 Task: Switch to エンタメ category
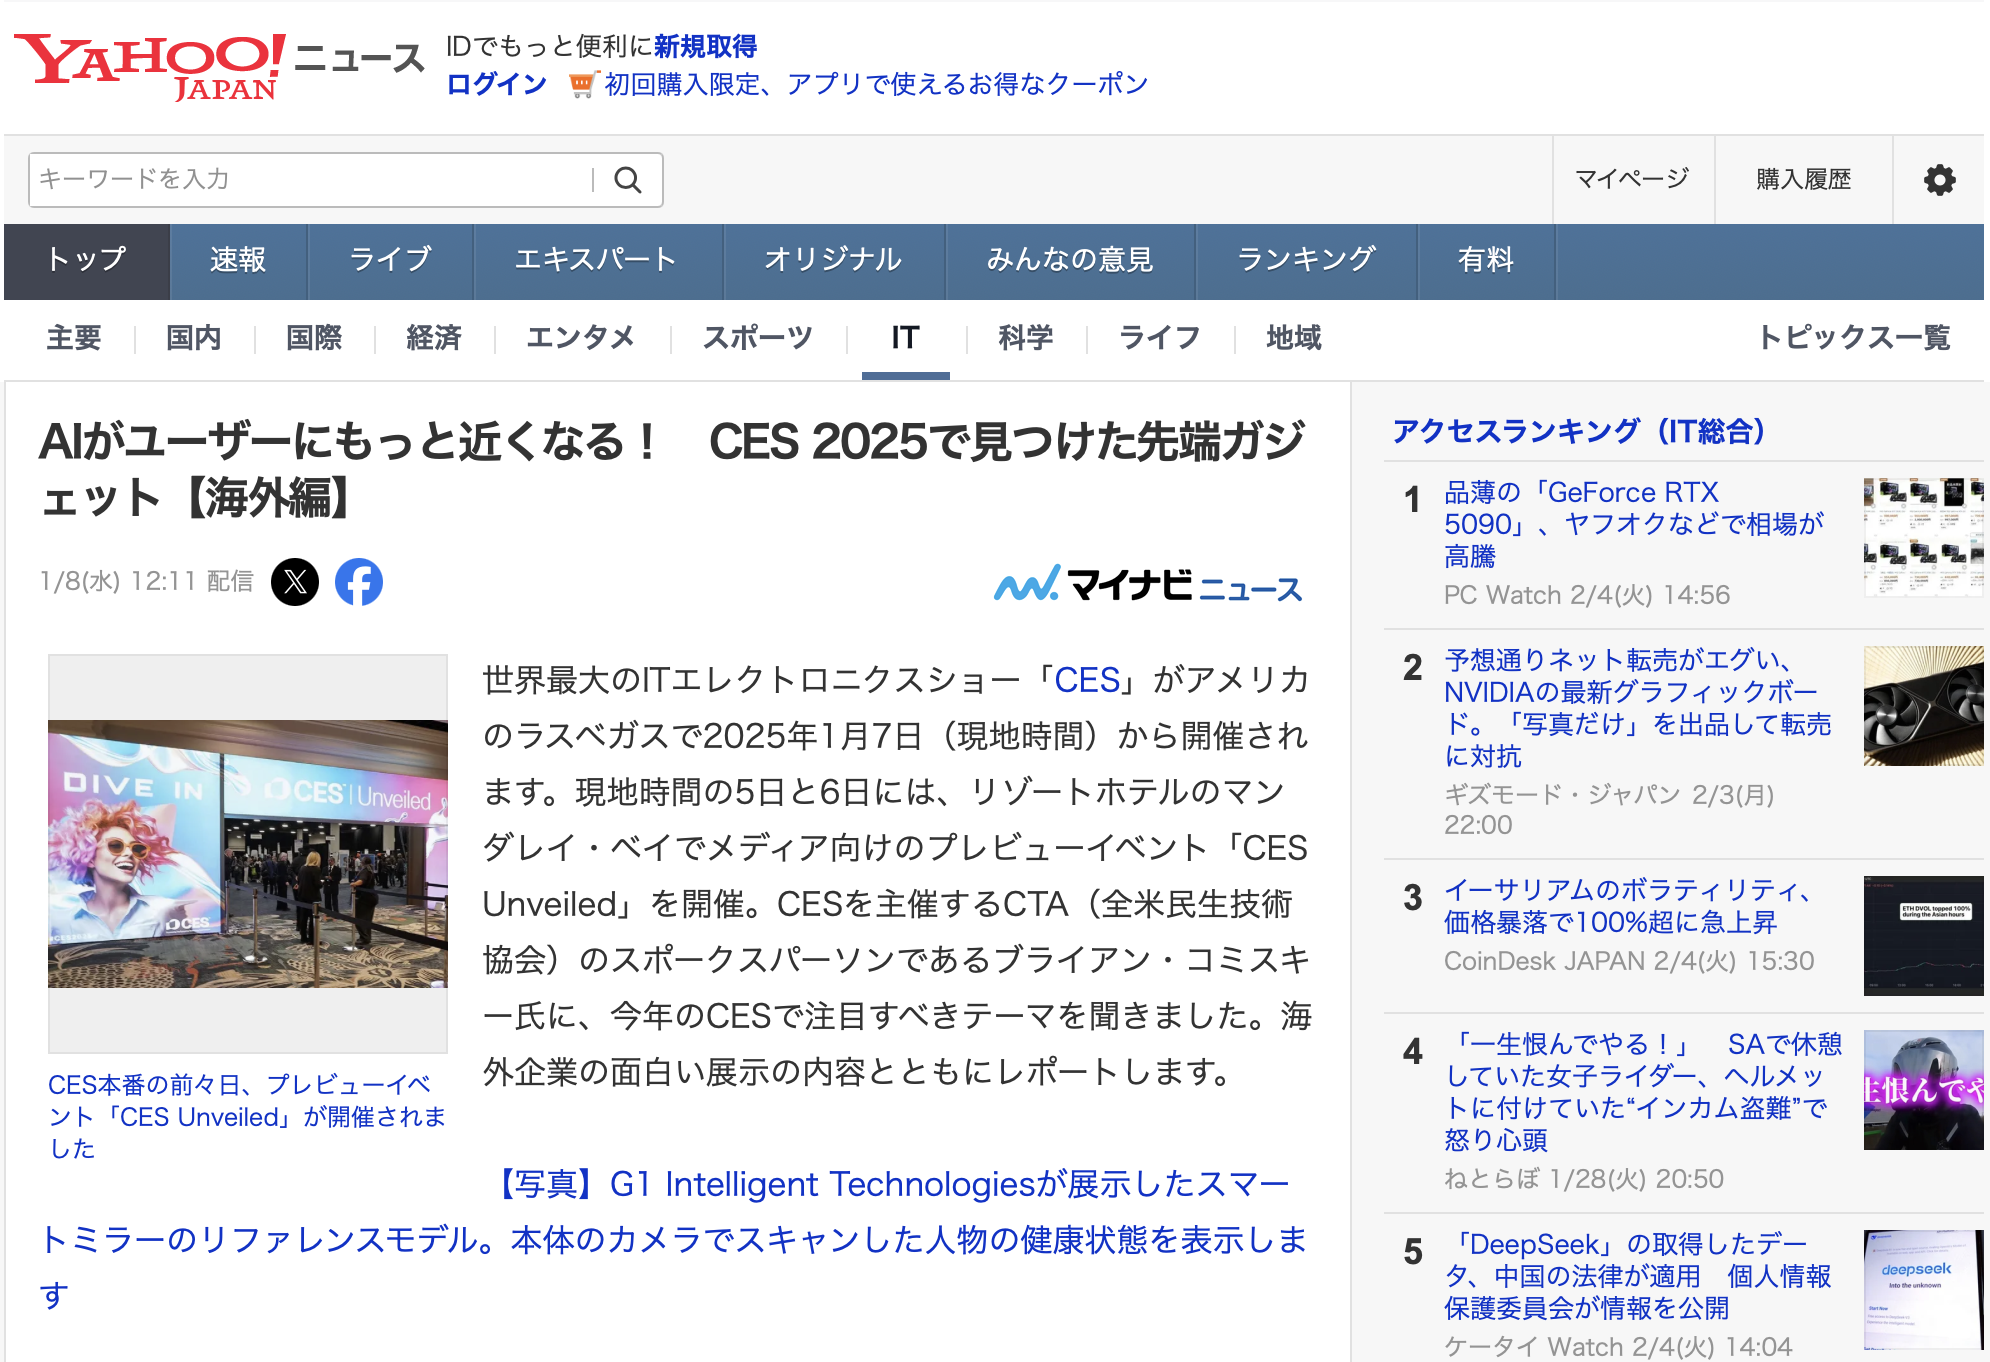pos(581,338)
